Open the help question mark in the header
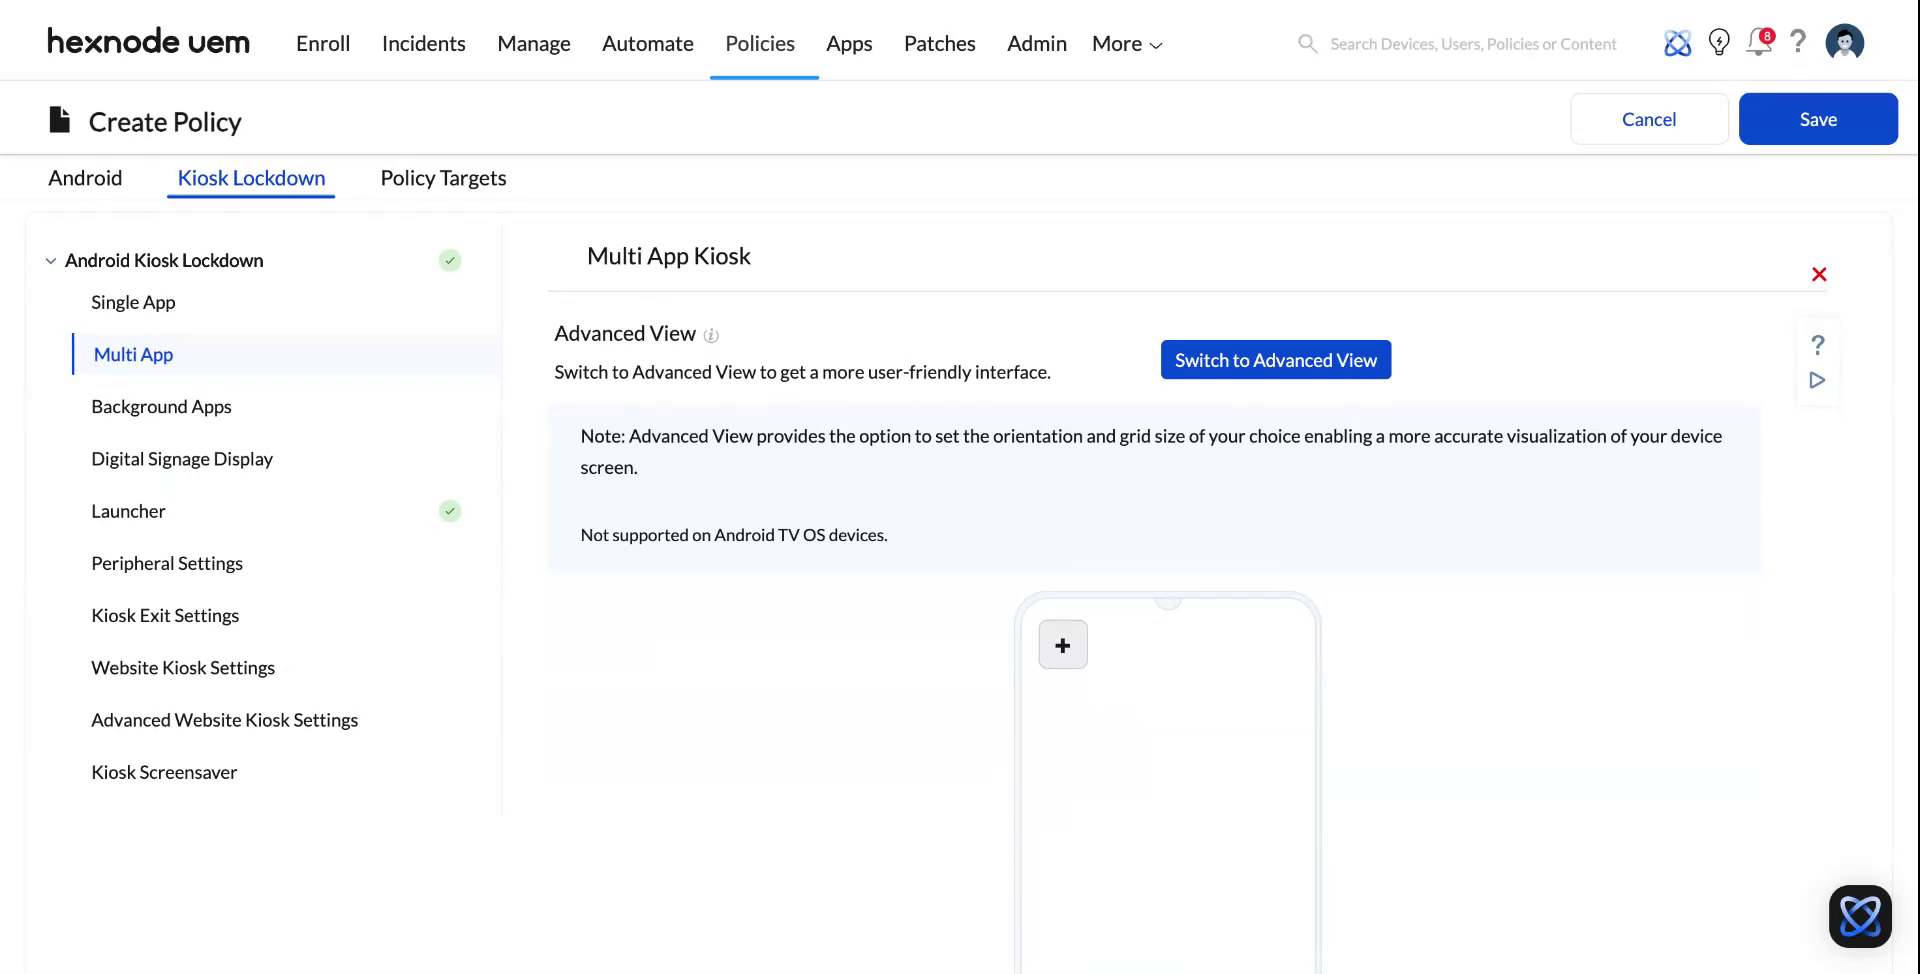This screenshot has height=974, width=1920. pyautogui.click(x=1798, y=42)
